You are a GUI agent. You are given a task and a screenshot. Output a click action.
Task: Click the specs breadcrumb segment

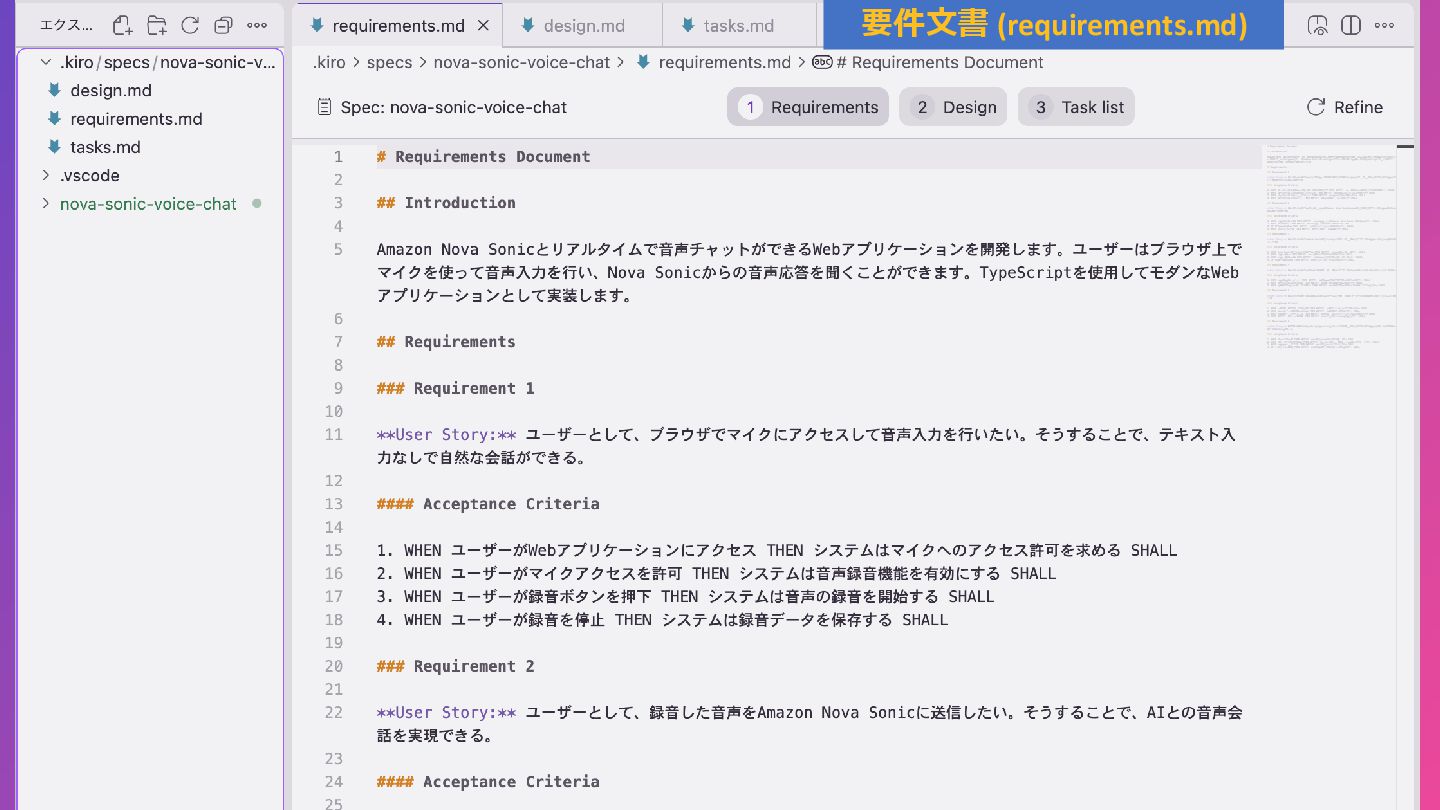(389, 62)
